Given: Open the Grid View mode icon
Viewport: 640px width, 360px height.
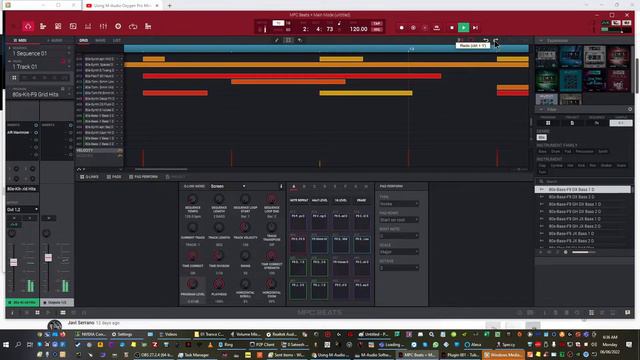Looking at the screenshot, I should coord(58,27).
